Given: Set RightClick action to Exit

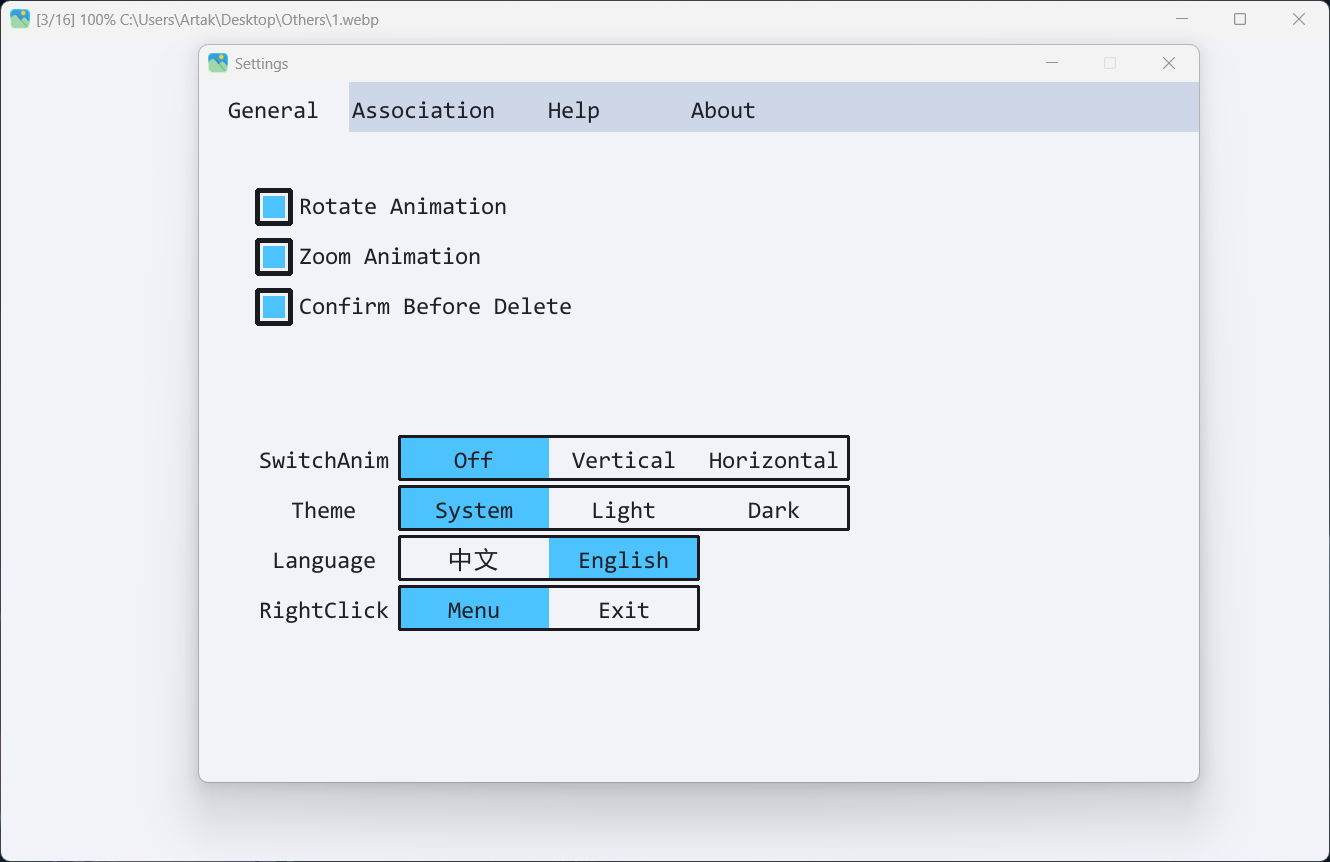Looking at the screenshot, I should click(623, 610).
